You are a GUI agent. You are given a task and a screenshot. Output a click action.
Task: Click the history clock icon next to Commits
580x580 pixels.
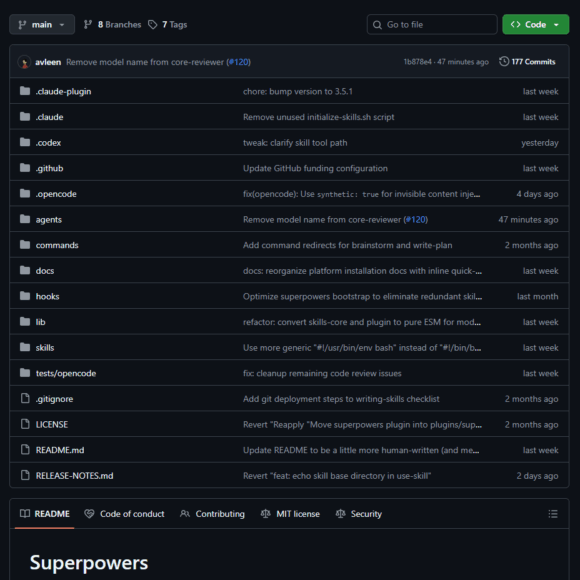click(x=504, y=61)
